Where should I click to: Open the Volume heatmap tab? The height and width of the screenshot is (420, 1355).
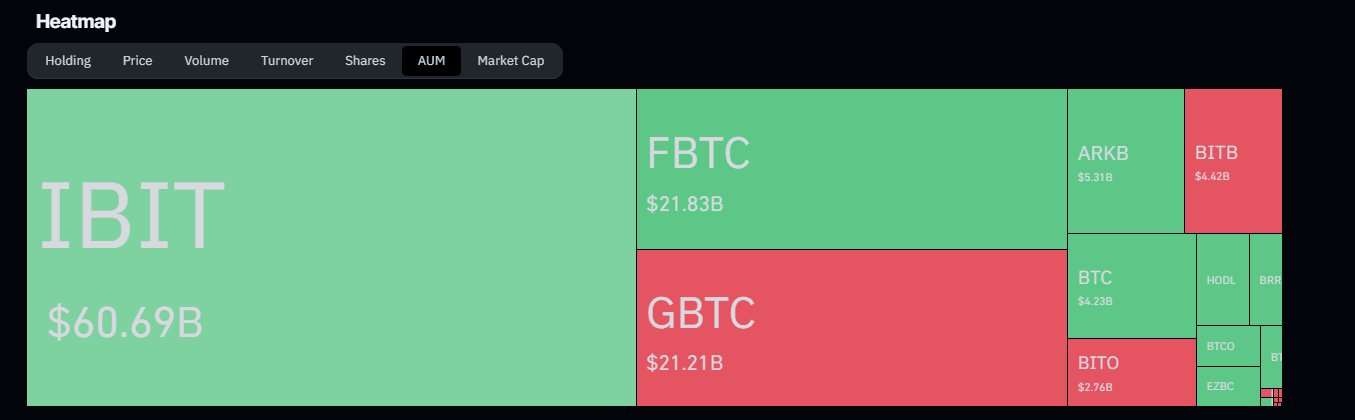[x=206, y=61]
